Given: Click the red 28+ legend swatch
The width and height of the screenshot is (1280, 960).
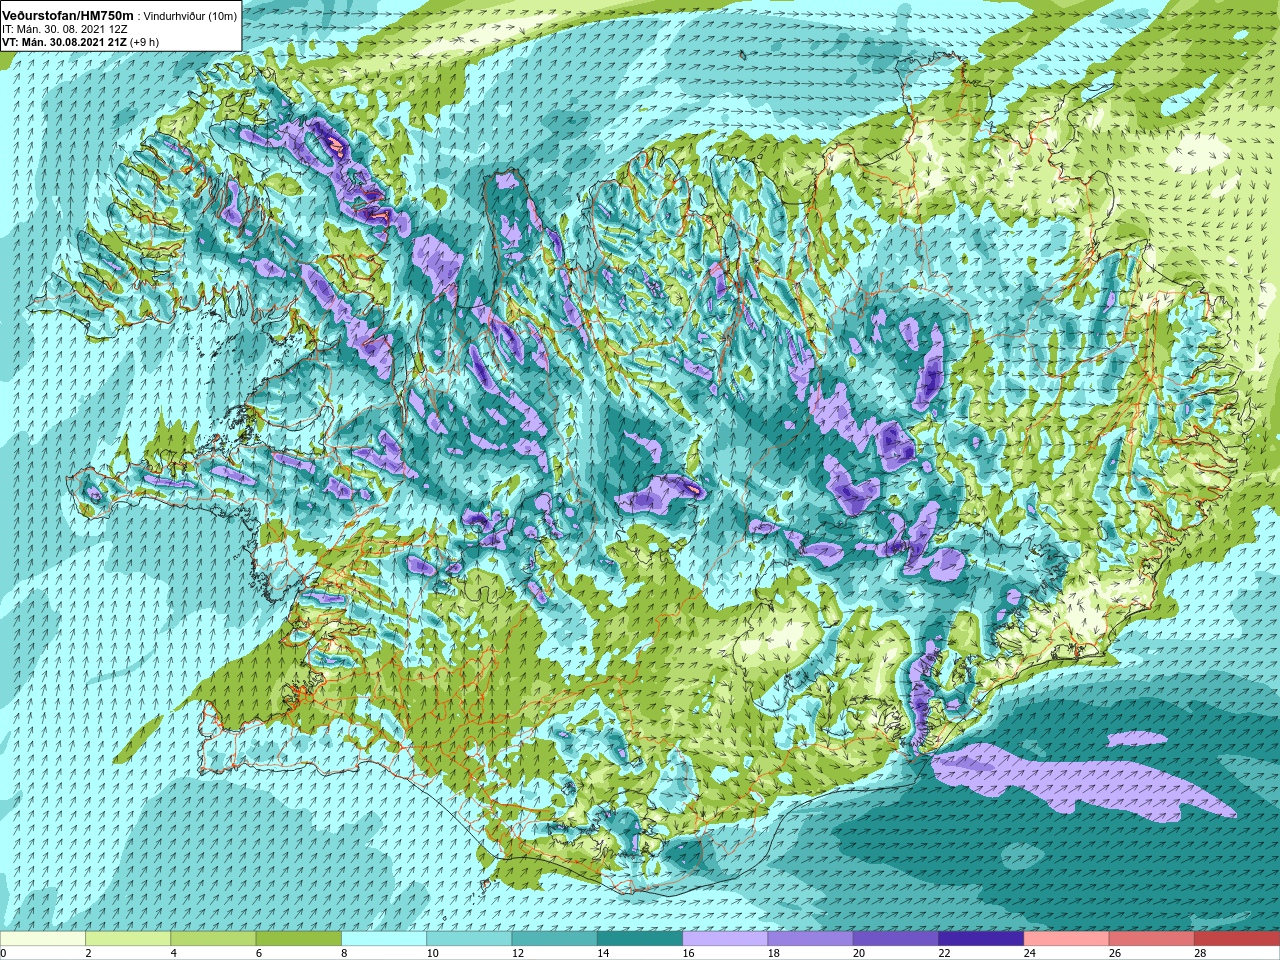Looking at the screenshot, I should [1236, 939].
